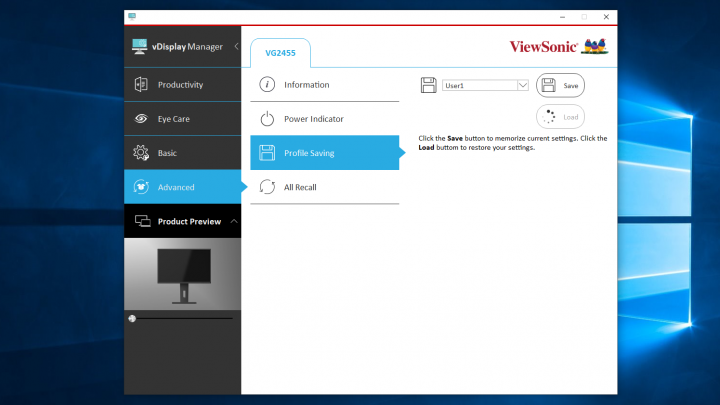This screenshot has height=405, width=720.
Task: Click the app icon in the title bar
Action: (x=132, y=17)
